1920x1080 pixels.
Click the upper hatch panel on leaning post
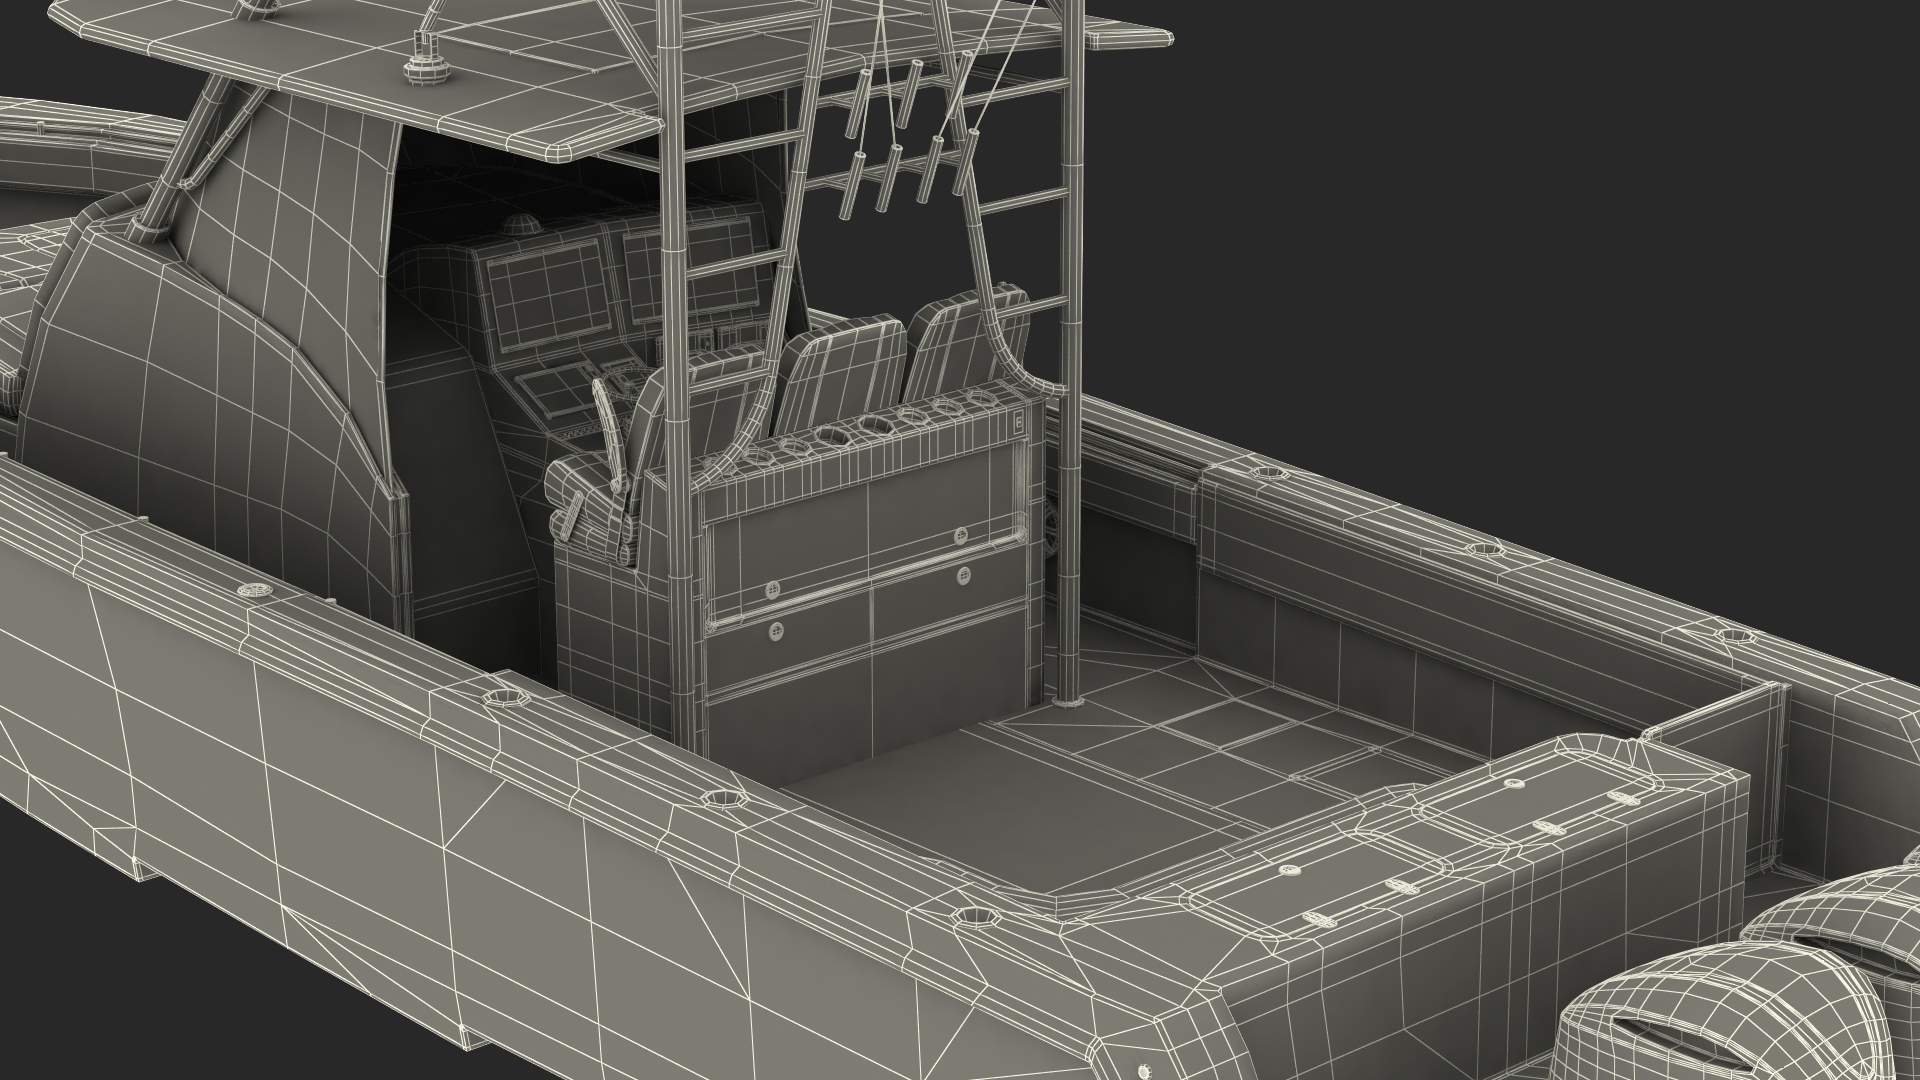pos(860,545)
